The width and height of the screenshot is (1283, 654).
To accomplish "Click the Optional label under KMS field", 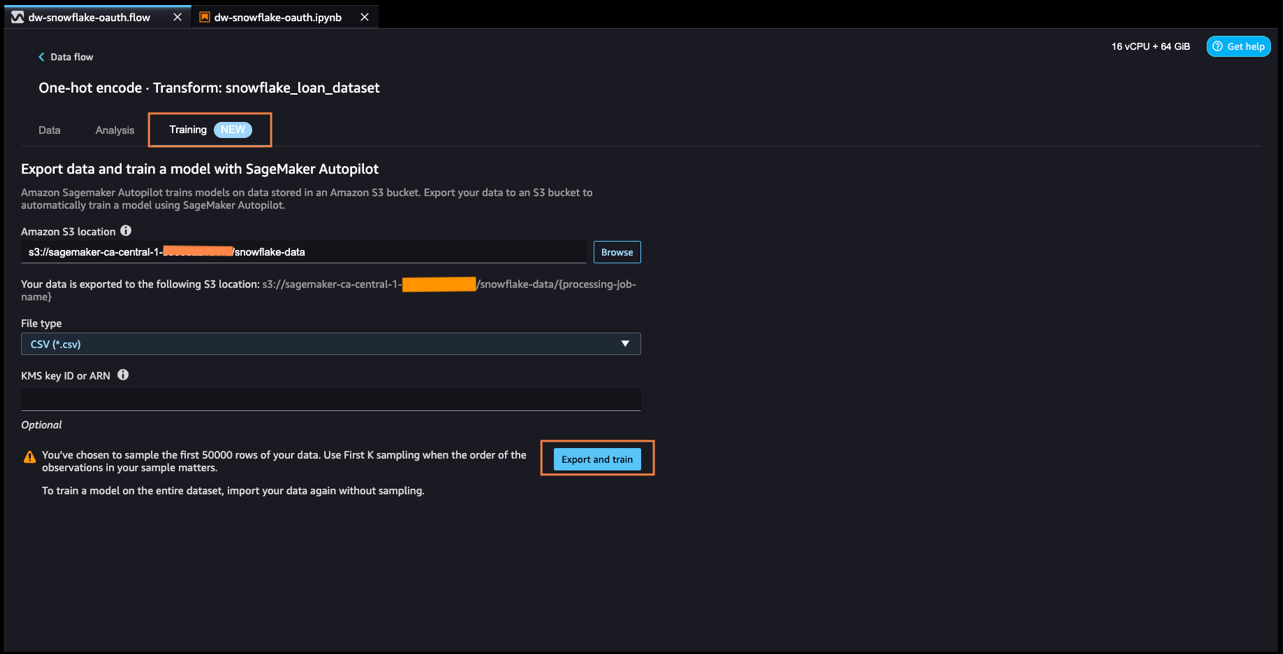I will 42,425.
